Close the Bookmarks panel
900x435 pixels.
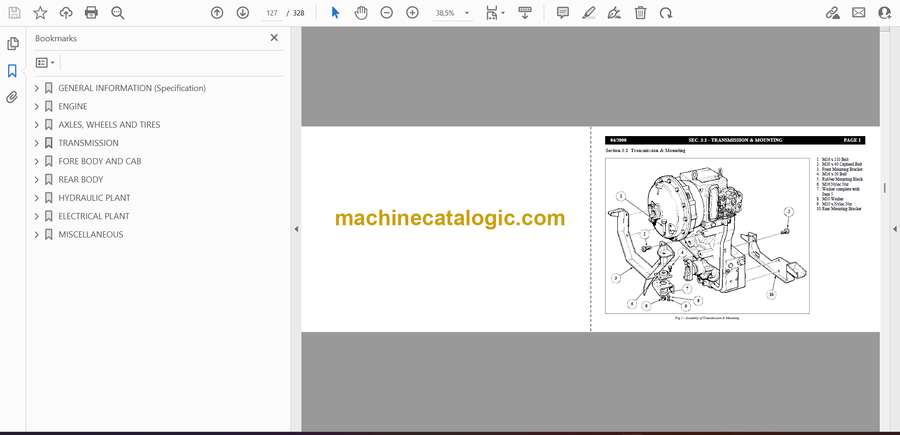point(274,38)
